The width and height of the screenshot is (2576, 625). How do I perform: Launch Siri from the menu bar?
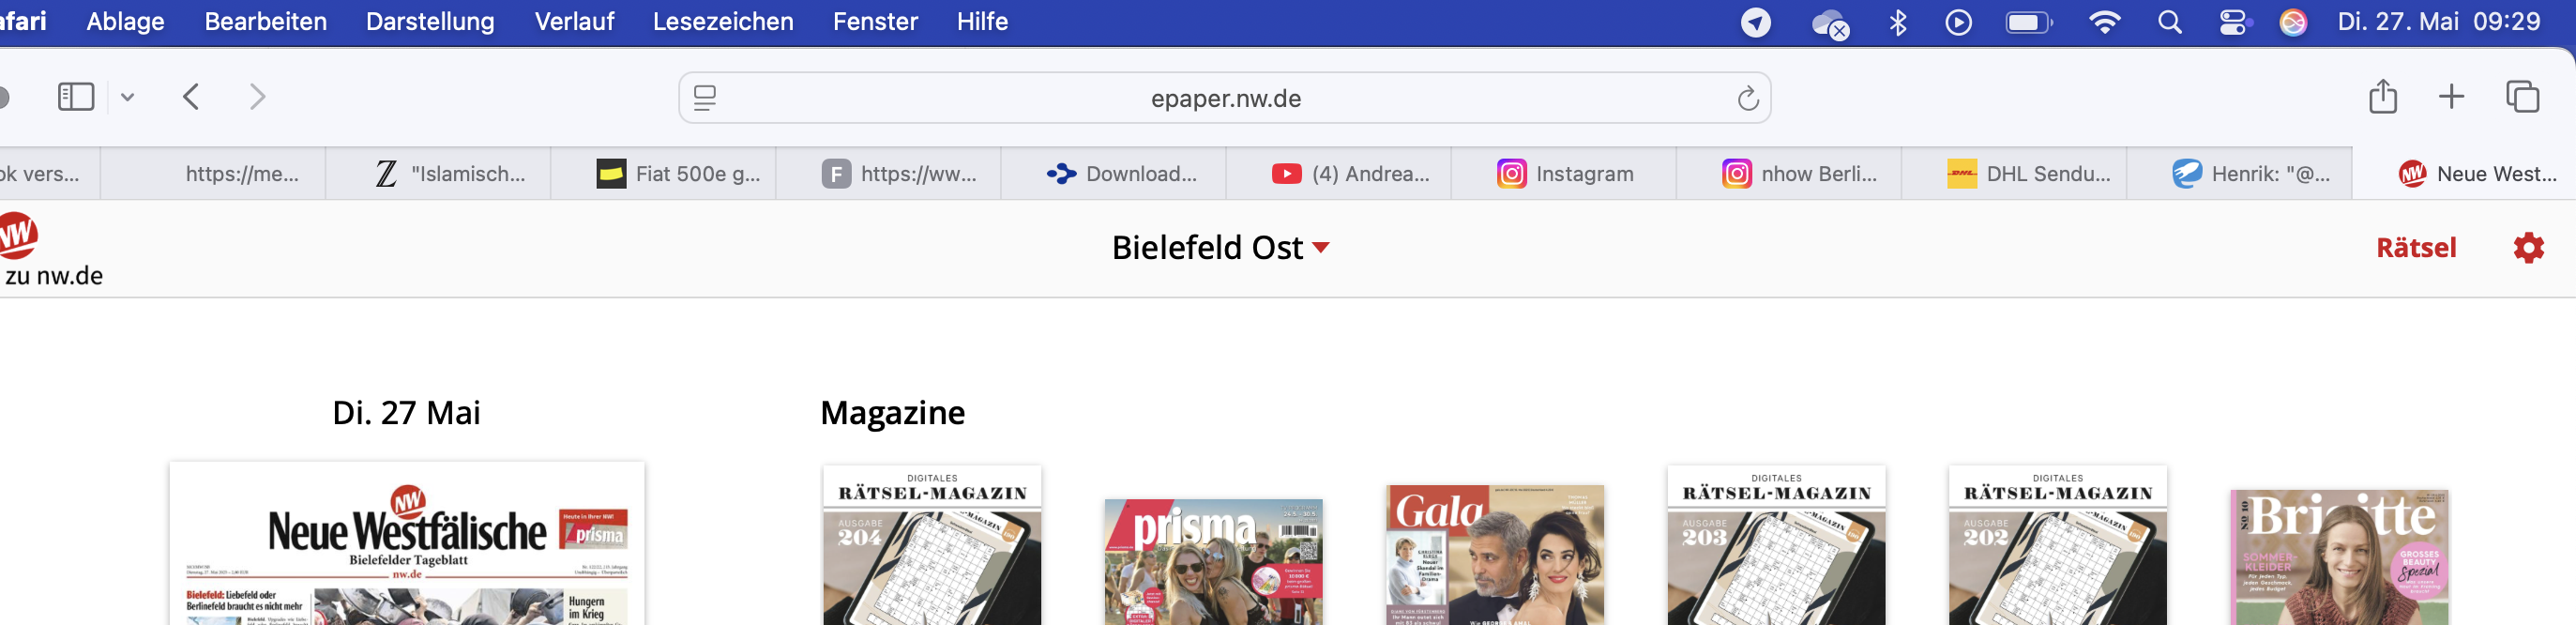pyautogui.click(x=2293, y=22)
